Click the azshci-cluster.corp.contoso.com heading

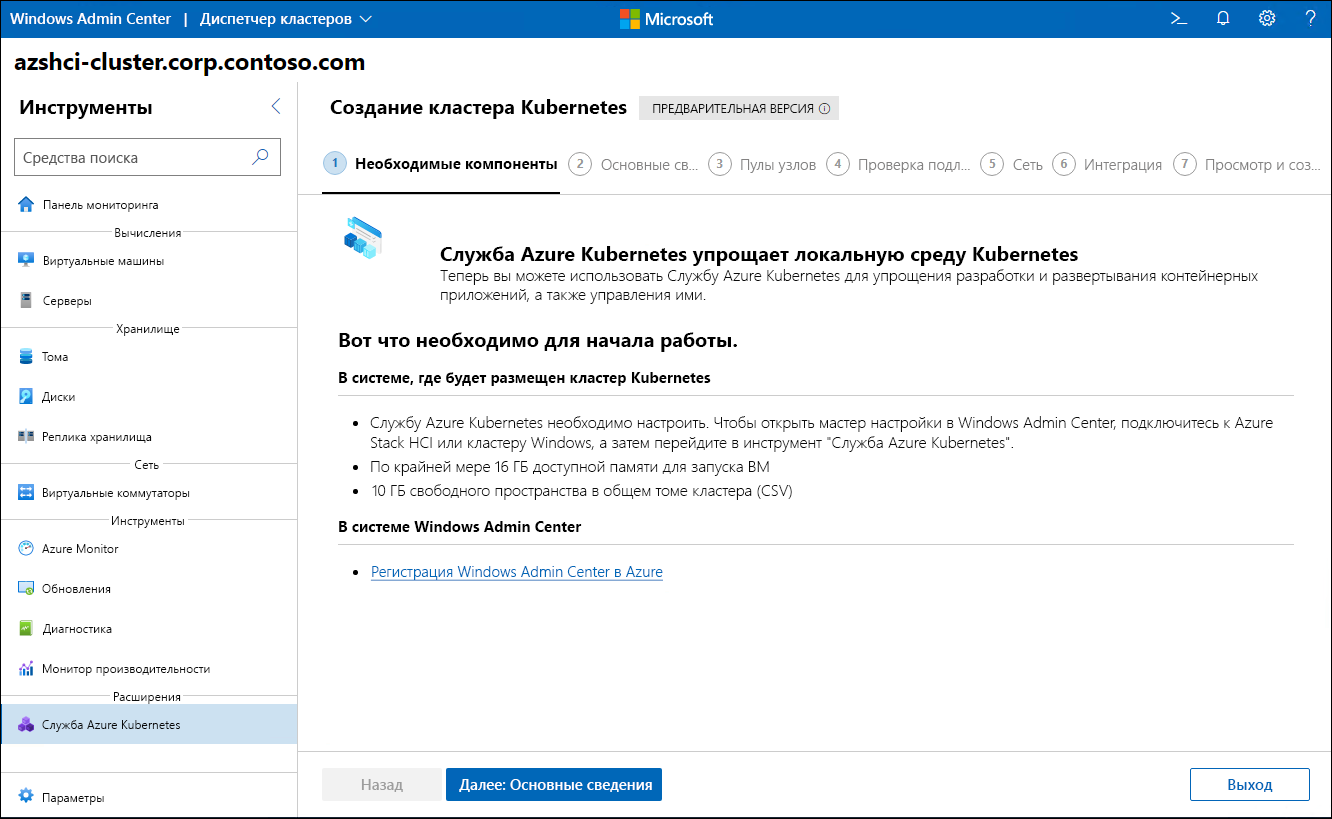coord(190,62)
